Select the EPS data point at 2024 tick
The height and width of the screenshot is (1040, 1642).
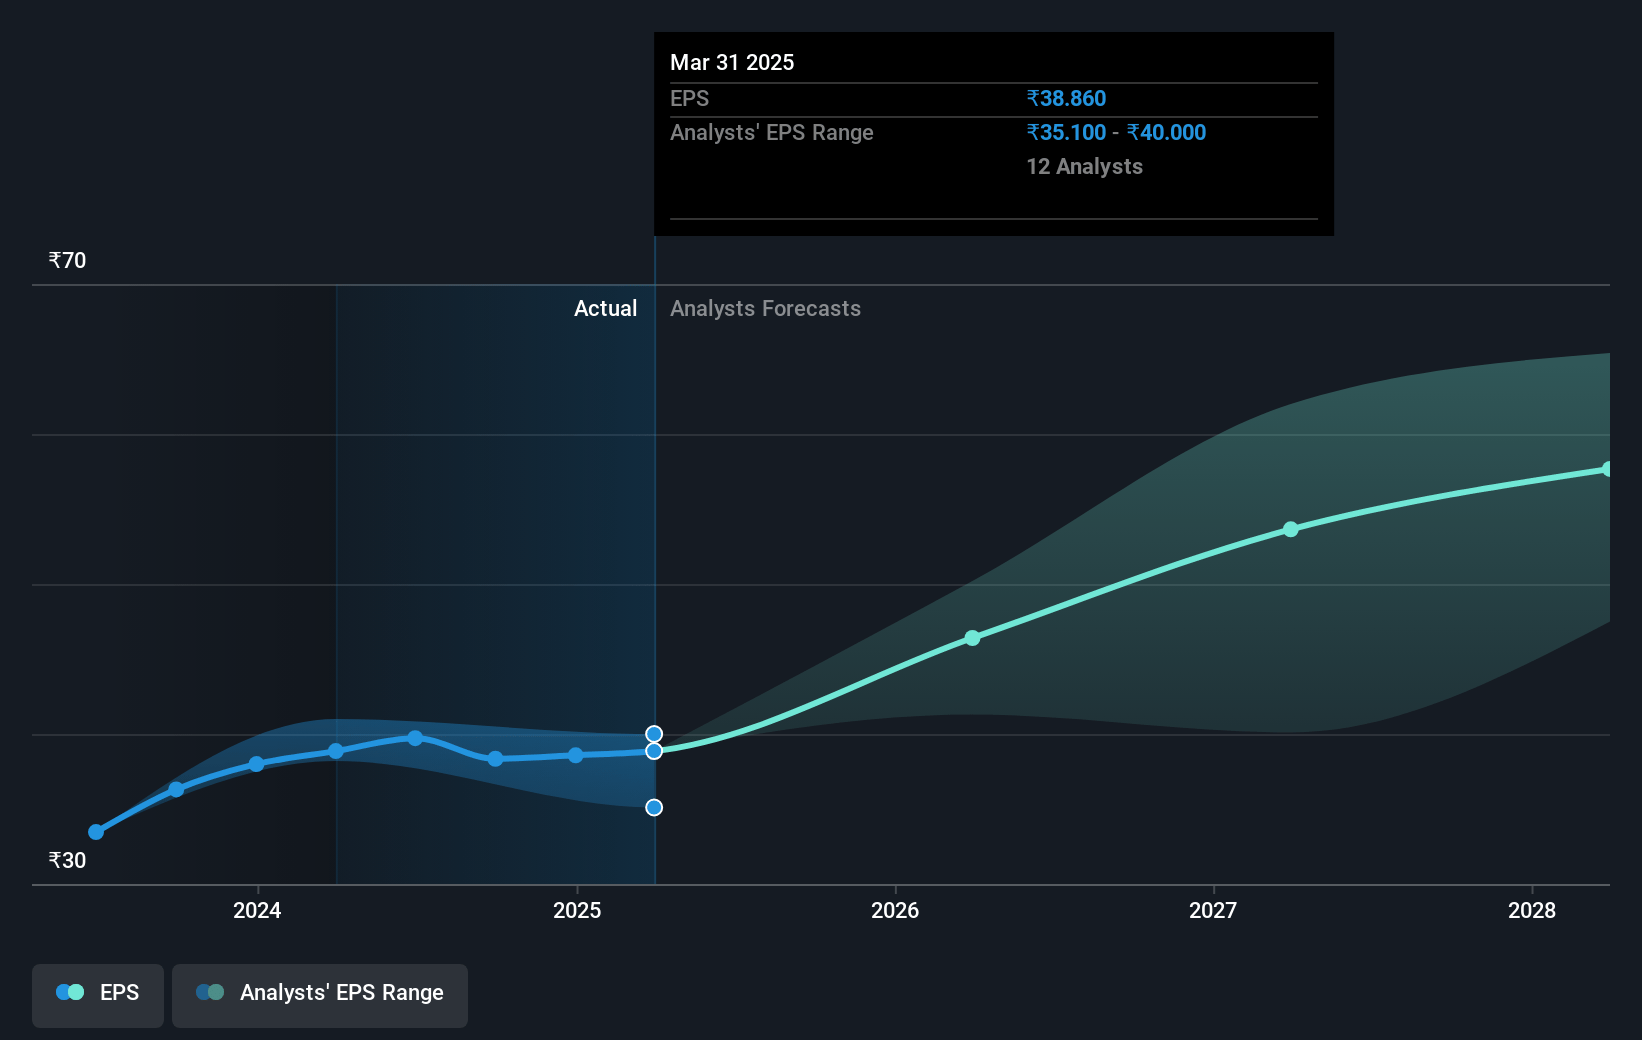pyautogui.click(x=256, y=764)
